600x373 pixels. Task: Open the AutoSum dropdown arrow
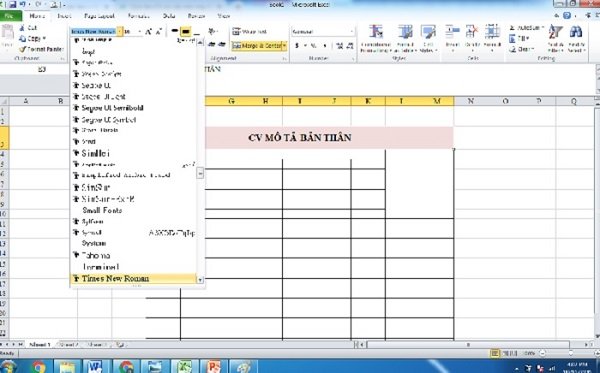click(x=543, y=28)
